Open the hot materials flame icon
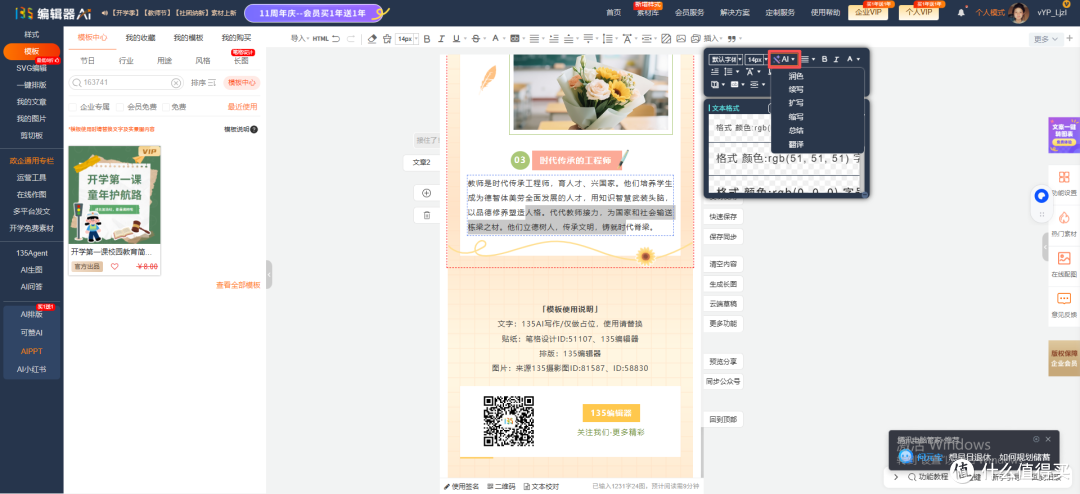 pyautogui.click(x=1064, y=219)
